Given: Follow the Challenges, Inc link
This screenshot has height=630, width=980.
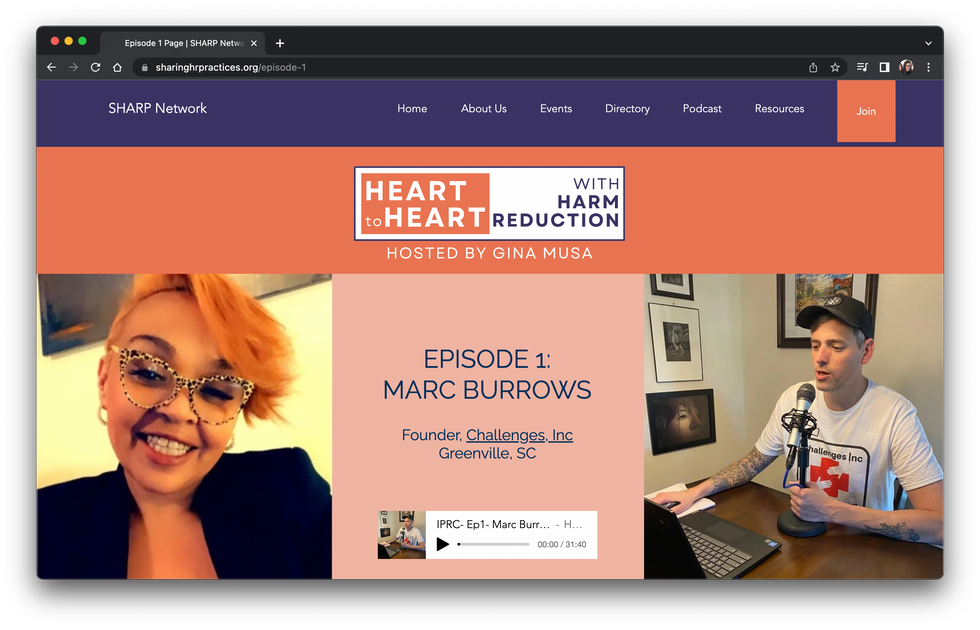Looking at the screenshot, I should [519, 435].
